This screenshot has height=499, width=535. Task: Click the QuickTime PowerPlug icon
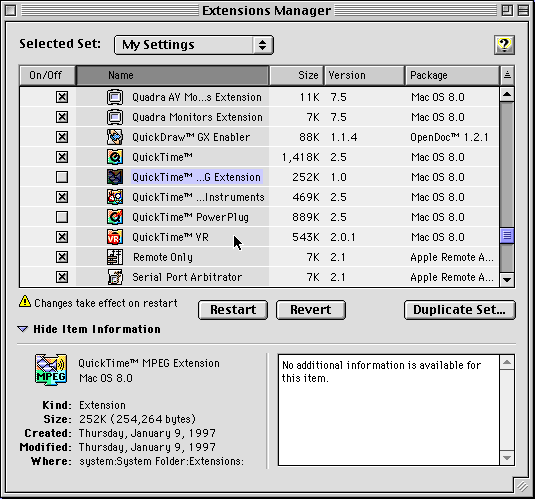point(115,217)
